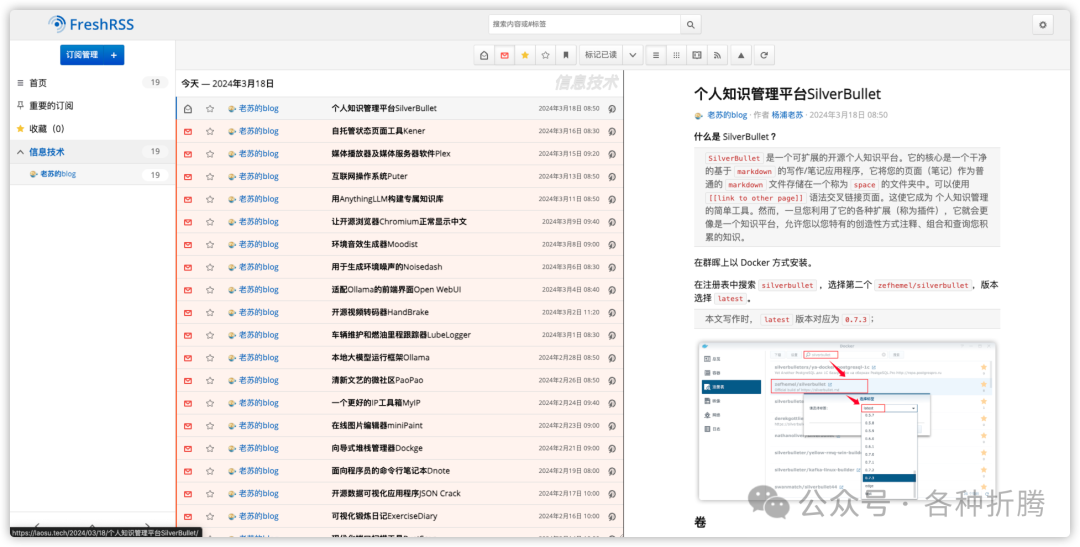Show read articles with the open-envelope toolbar icon

click(x=484, y=55)
